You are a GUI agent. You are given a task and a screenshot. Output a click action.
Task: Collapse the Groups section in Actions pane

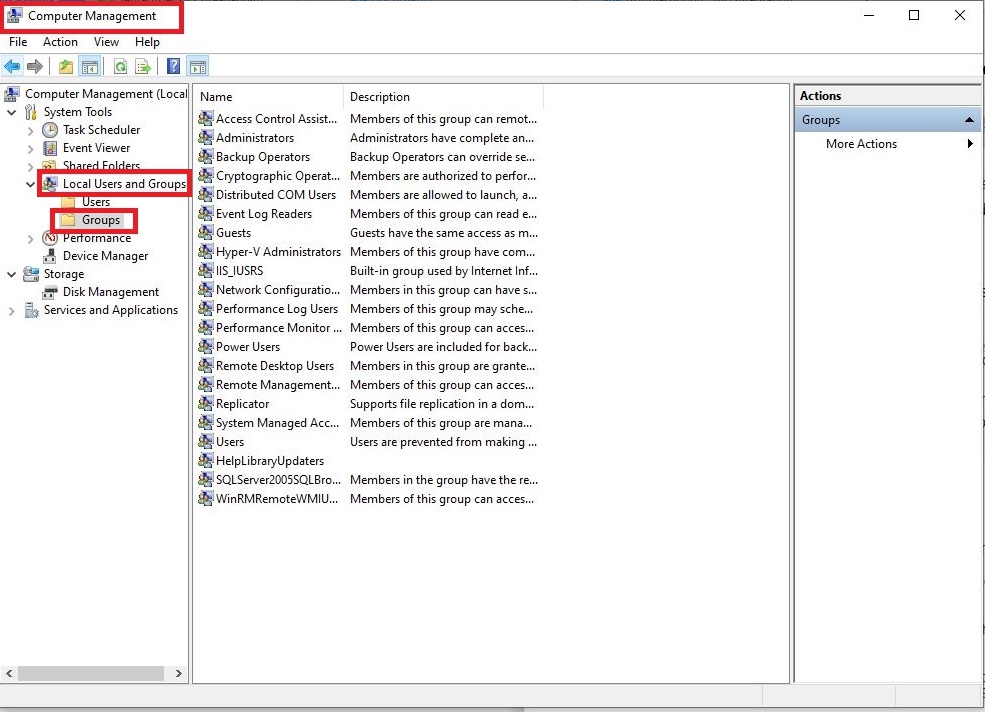[969, 119]
